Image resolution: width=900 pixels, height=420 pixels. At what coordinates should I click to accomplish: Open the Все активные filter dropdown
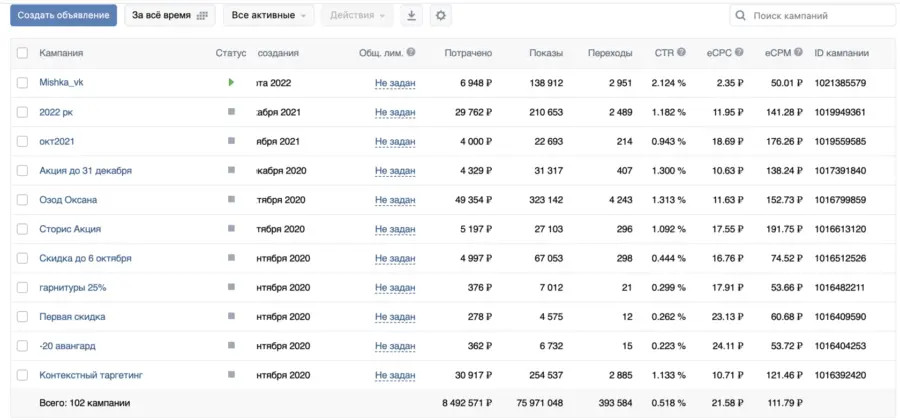[268, 16]
